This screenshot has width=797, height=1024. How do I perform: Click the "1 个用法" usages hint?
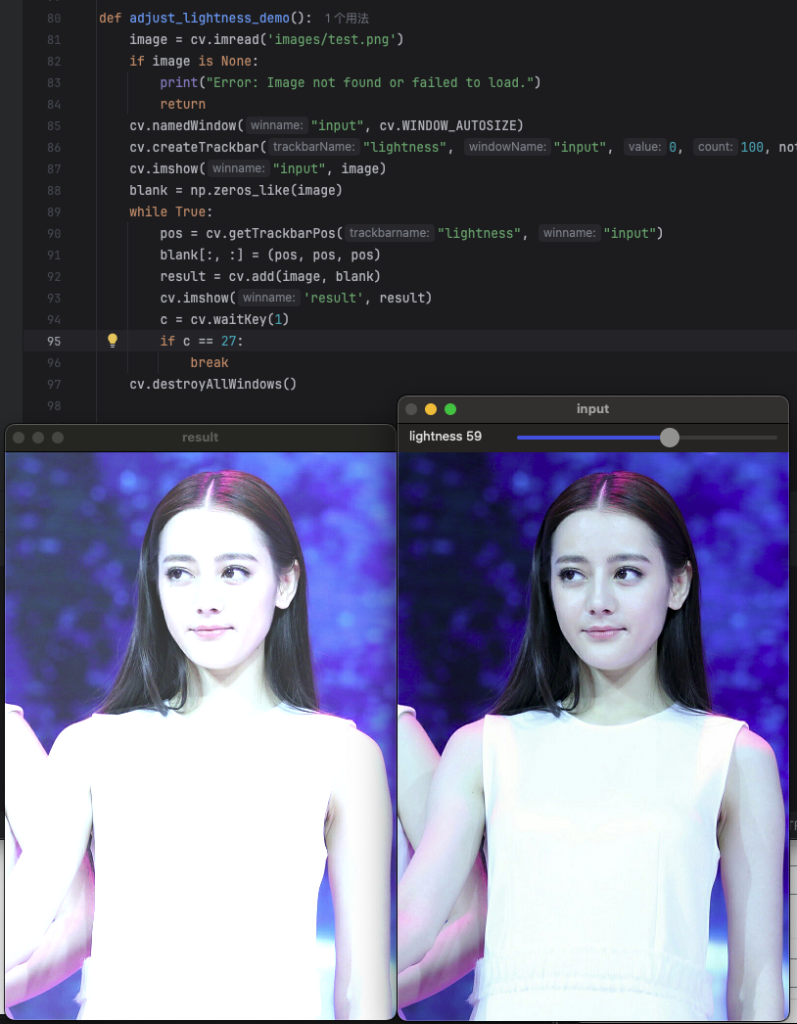[346, 18]
